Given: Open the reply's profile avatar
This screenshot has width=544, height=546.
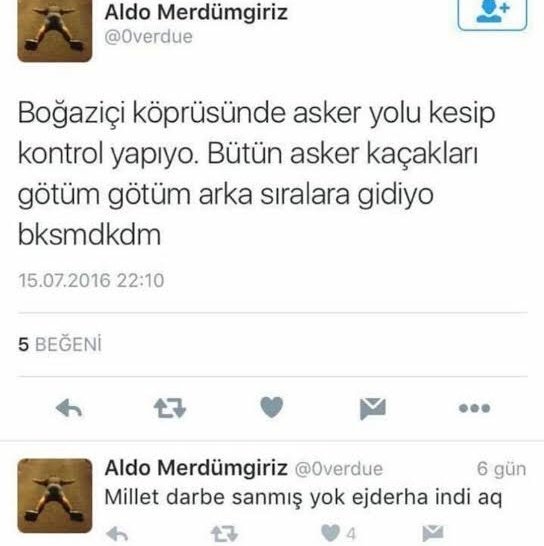Looking at the screenshot, I should point(55,496).
